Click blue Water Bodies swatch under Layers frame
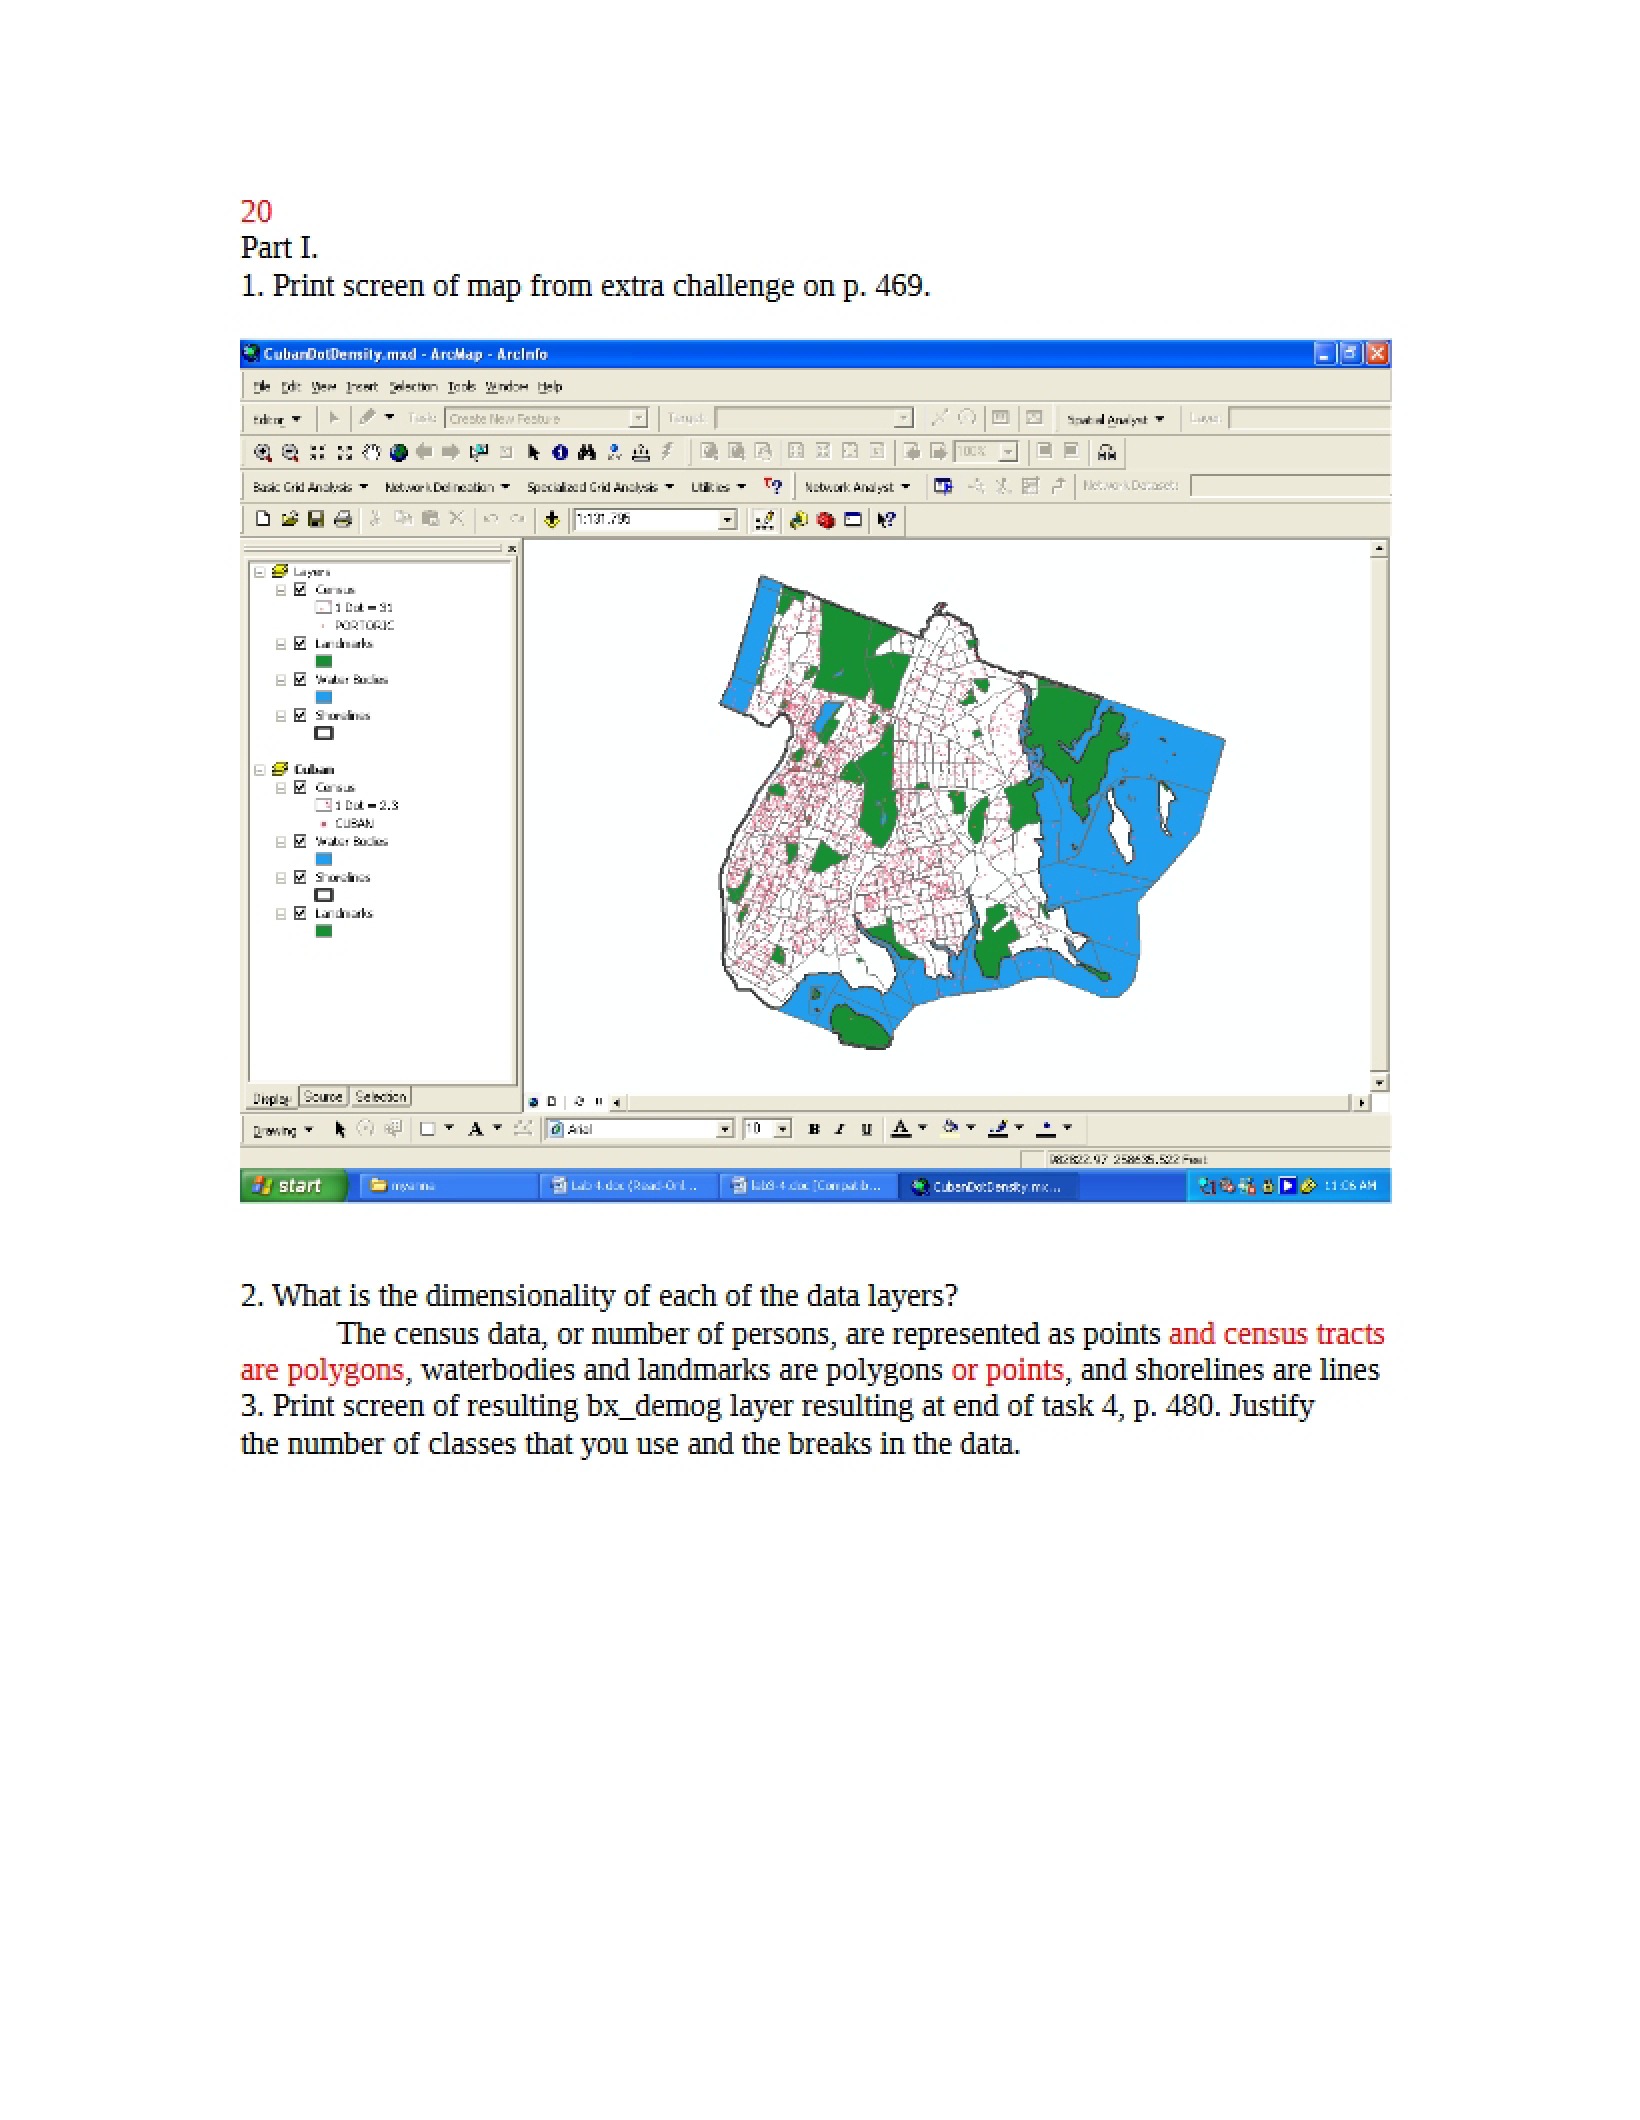 click(x=324, y=698)
